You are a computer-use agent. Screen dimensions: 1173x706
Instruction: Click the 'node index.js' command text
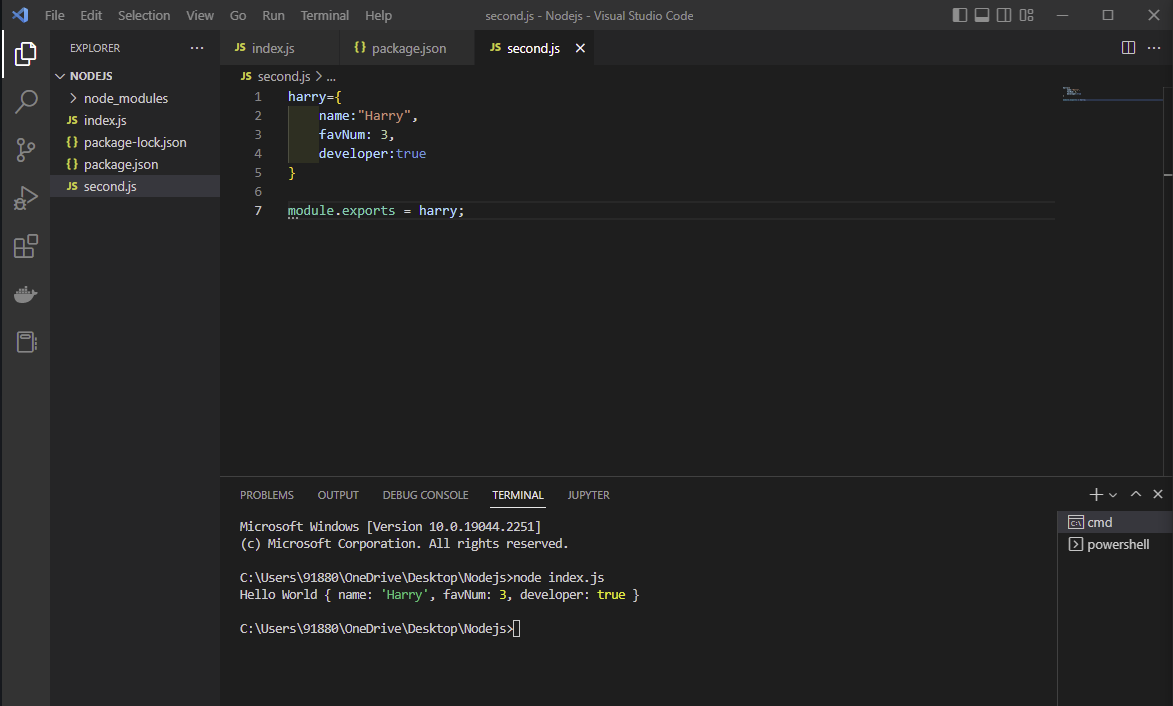coord(559,578)
